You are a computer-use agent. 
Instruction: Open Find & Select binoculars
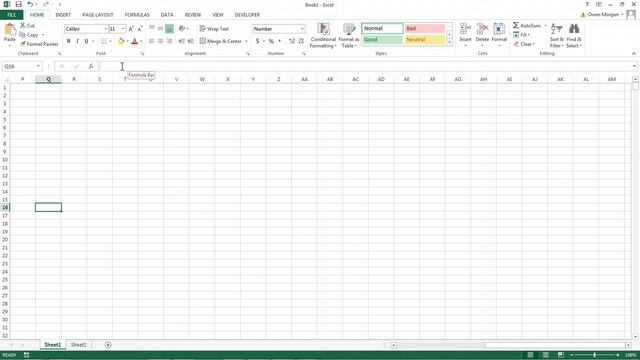[x=574, y=36]
